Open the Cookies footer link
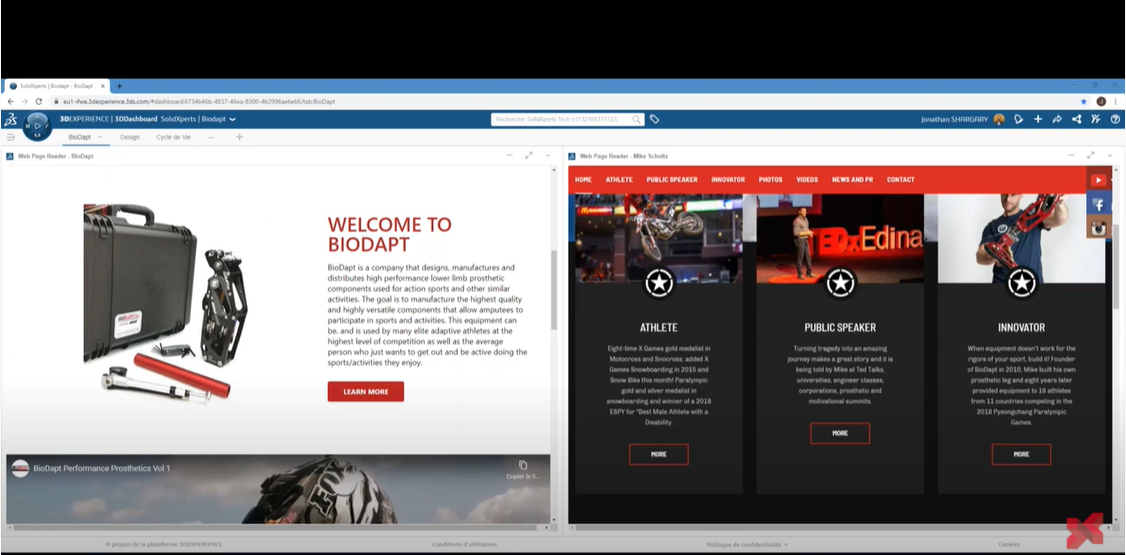 pos(1009,544)
